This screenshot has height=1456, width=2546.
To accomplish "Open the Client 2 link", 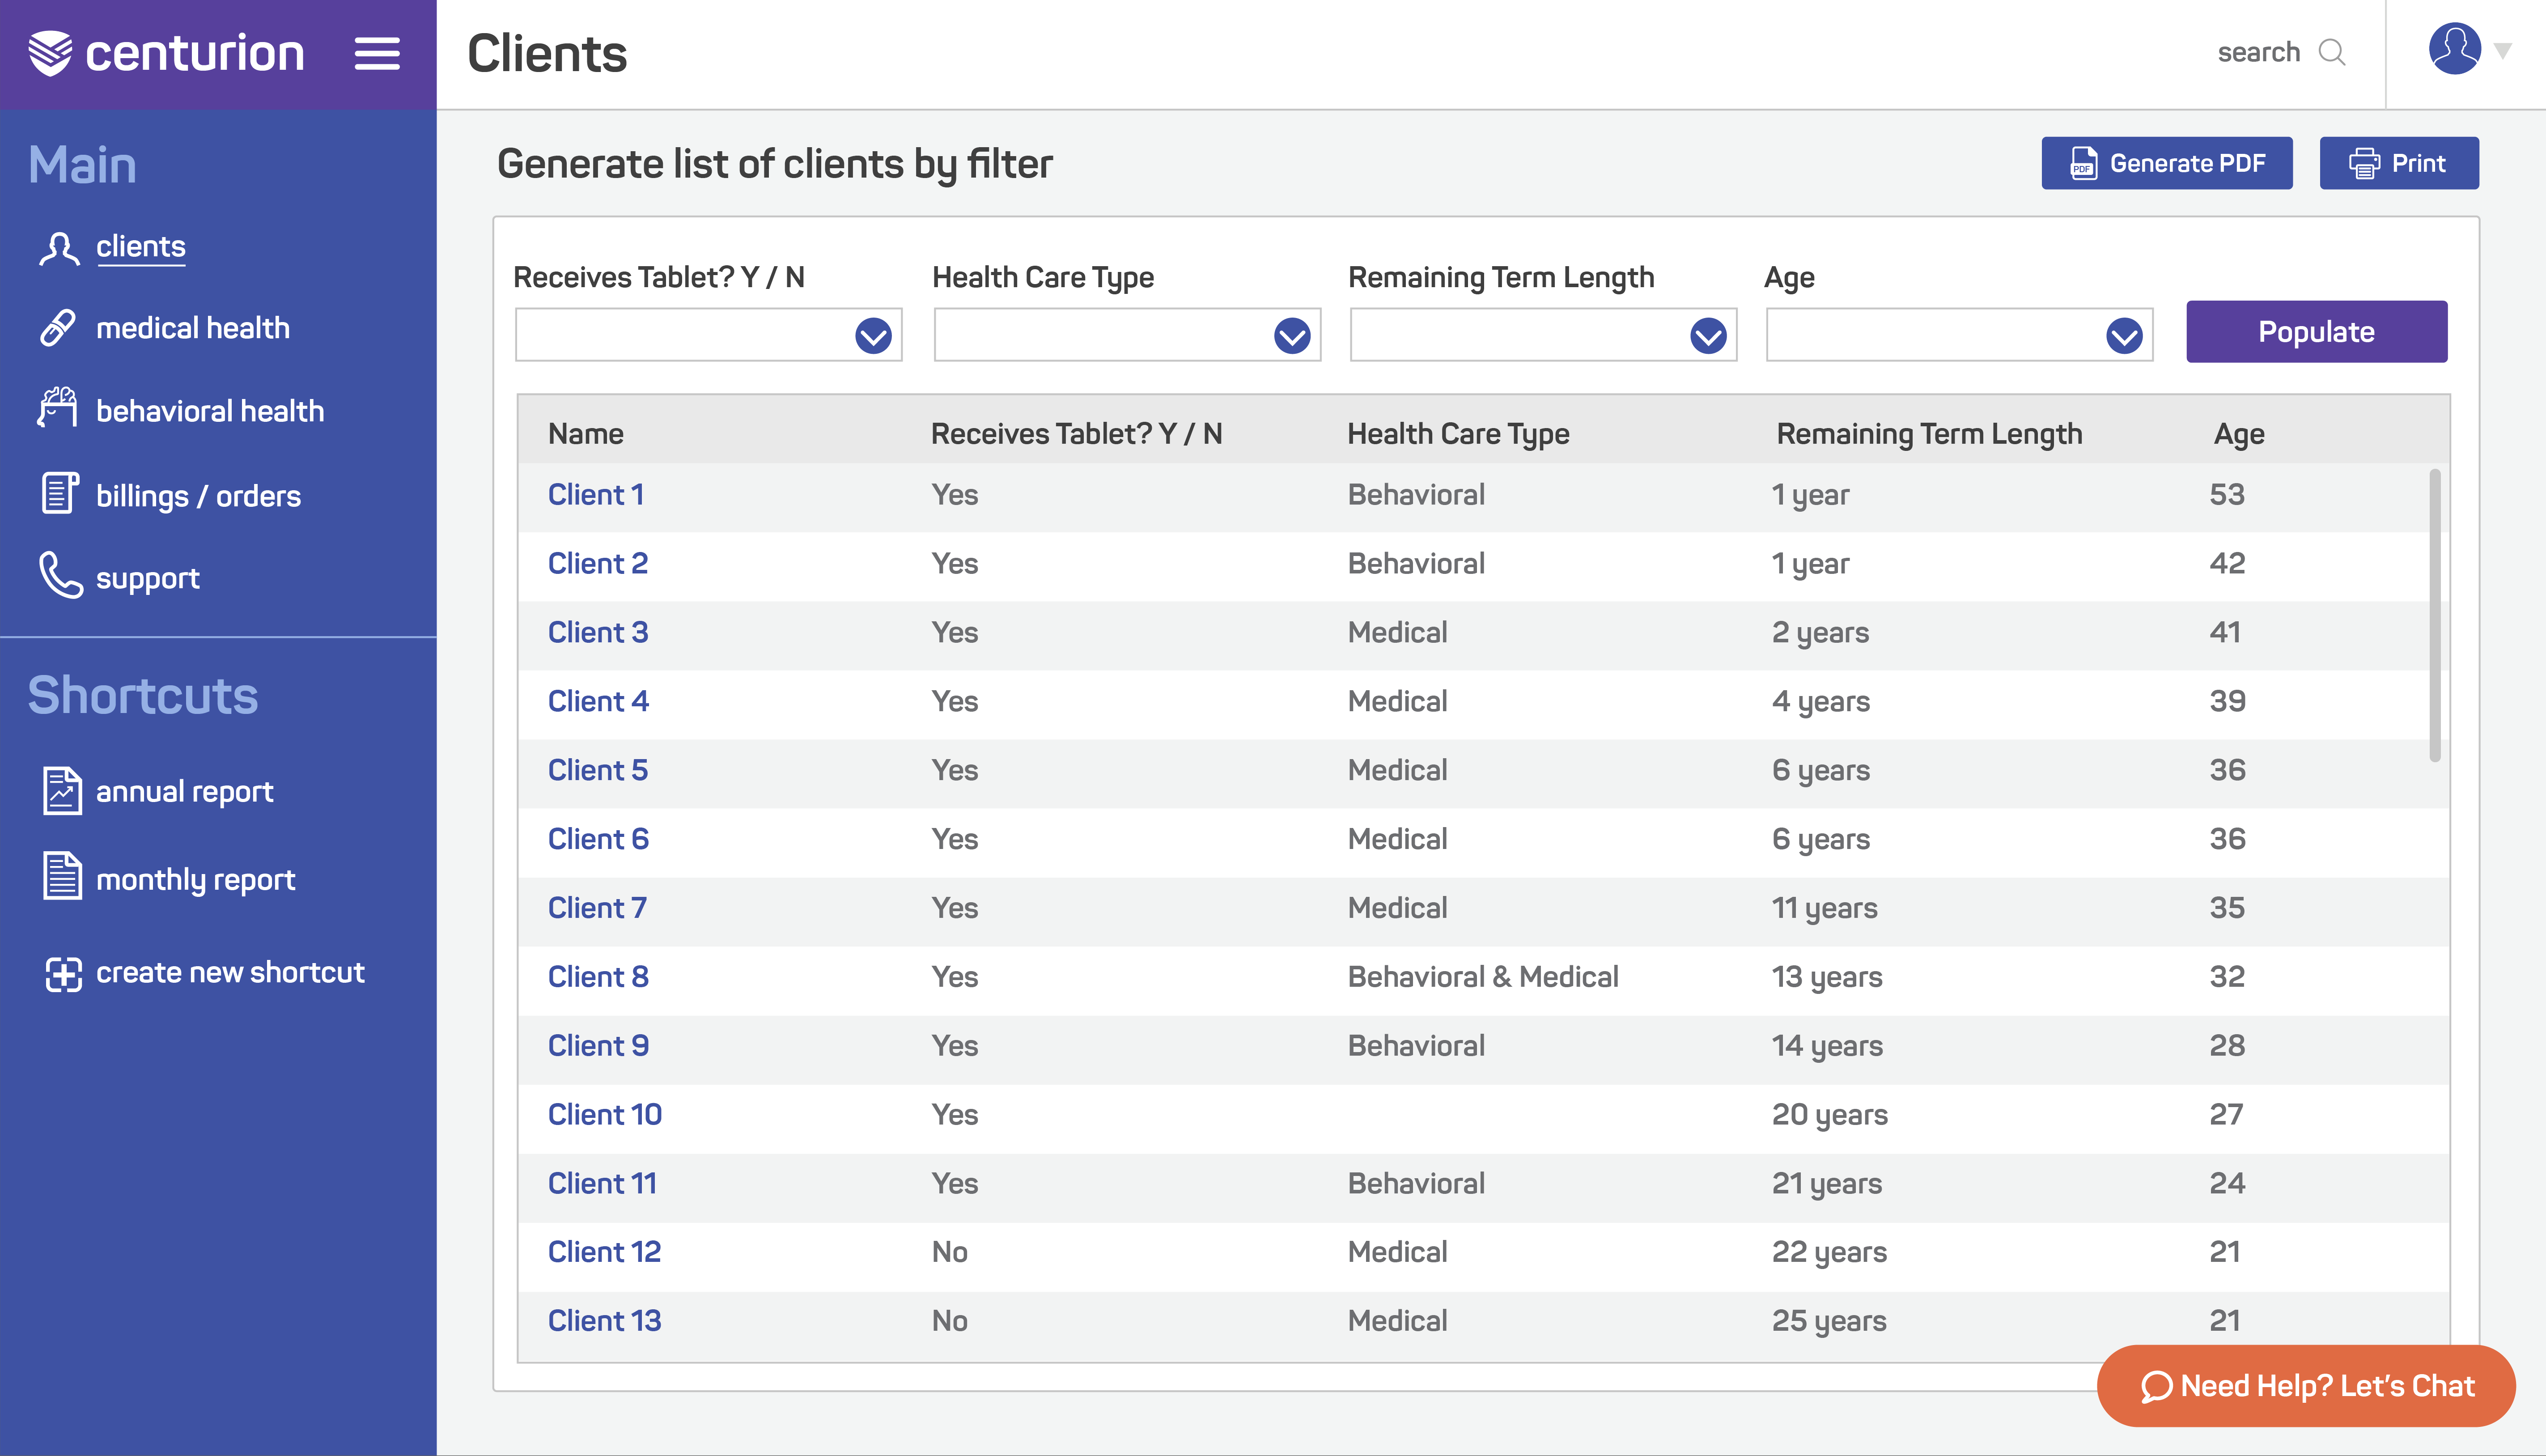I will pyautogui.click(x=597, y=564).
